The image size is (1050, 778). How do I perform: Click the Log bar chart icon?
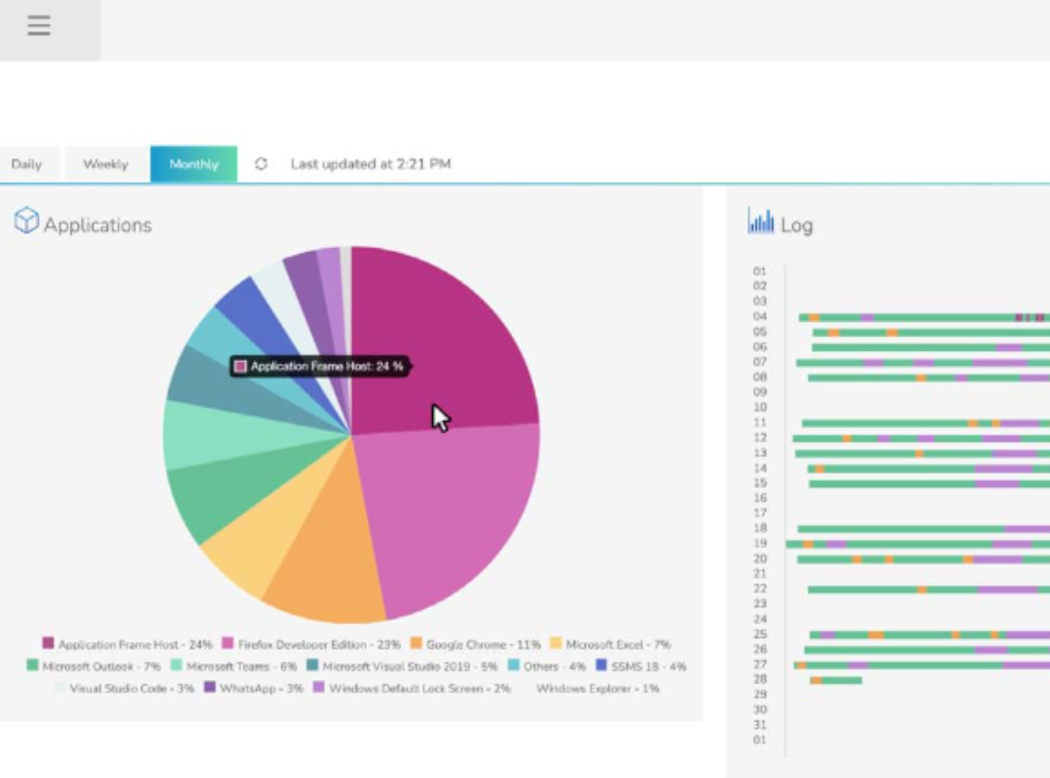[761, 222]
